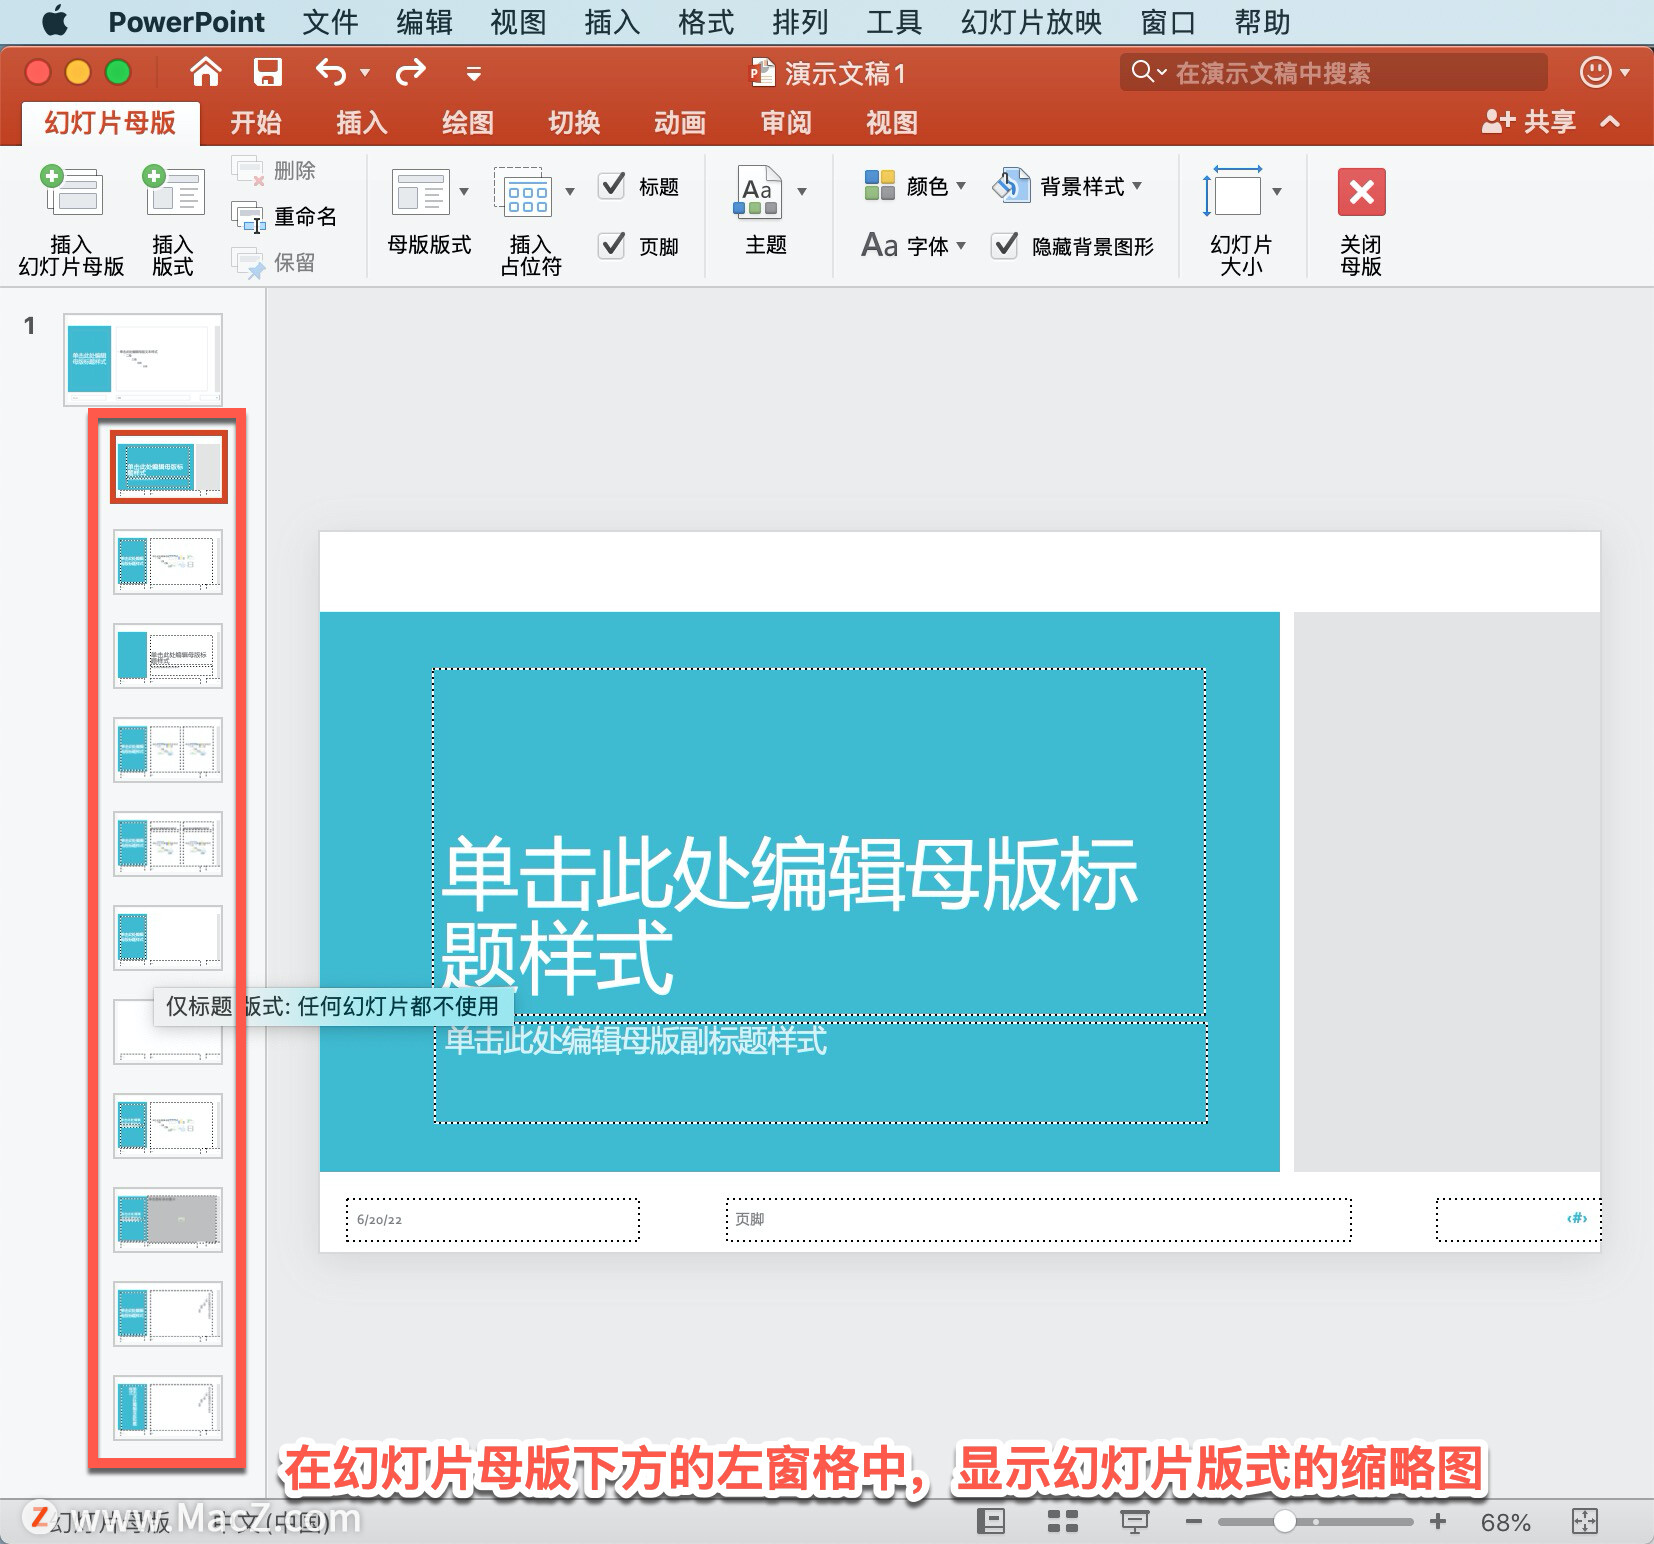Click the Fonts (字体) Aa icon
The height and width of the screenshot is (1544, 1654).
click(x=879, y=245)
